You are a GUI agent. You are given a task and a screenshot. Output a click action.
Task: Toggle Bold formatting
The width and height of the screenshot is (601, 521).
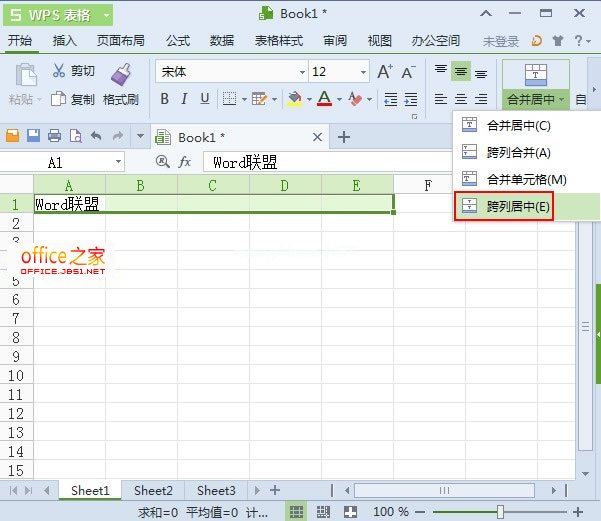[x=165, y=99]
